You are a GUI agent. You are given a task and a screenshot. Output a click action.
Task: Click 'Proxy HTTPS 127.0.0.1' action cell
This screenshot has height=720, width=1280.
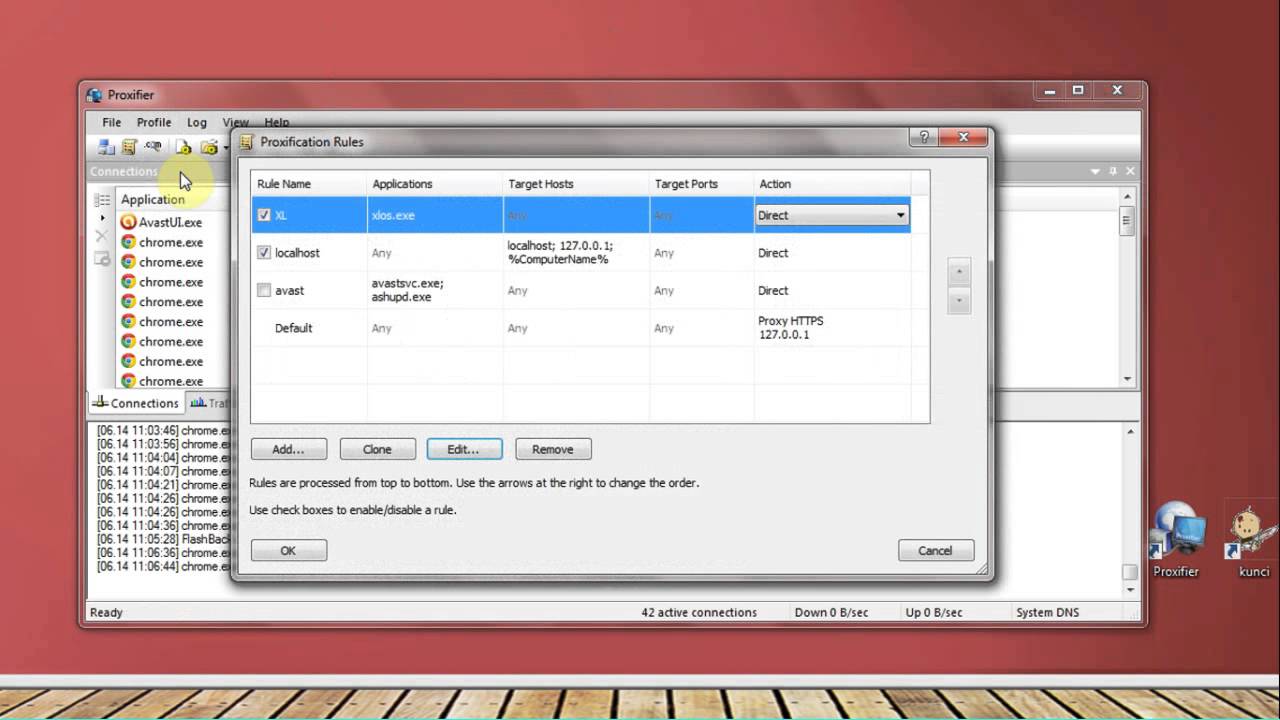pos(832,328)
